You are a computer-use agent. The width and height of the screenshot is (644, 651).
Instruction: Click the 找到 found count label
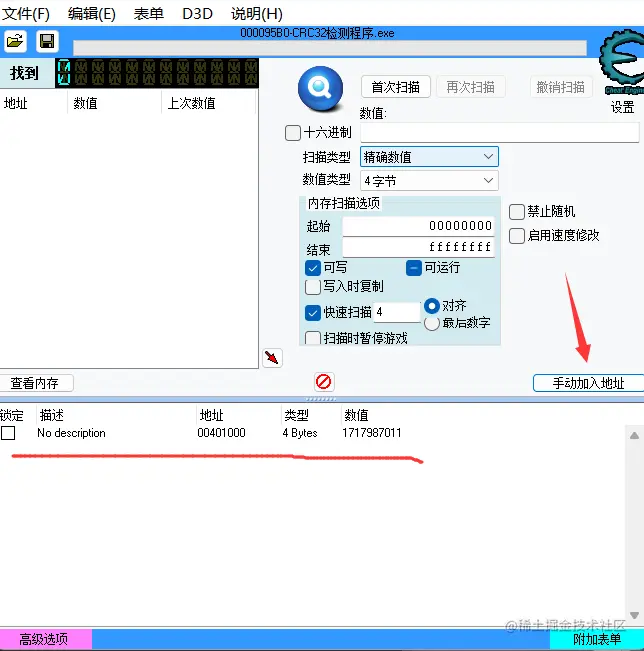pyautogui.click(x=24, y=73)
